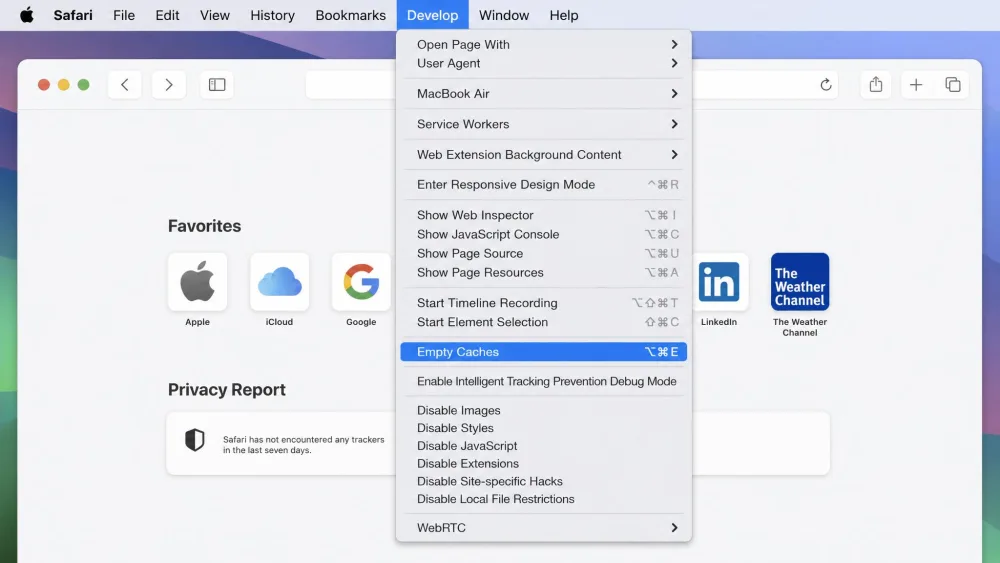Viewport: 1000px width, 563px height.
Task: Open the LinkedIn favorite
Action: (719, 282)
